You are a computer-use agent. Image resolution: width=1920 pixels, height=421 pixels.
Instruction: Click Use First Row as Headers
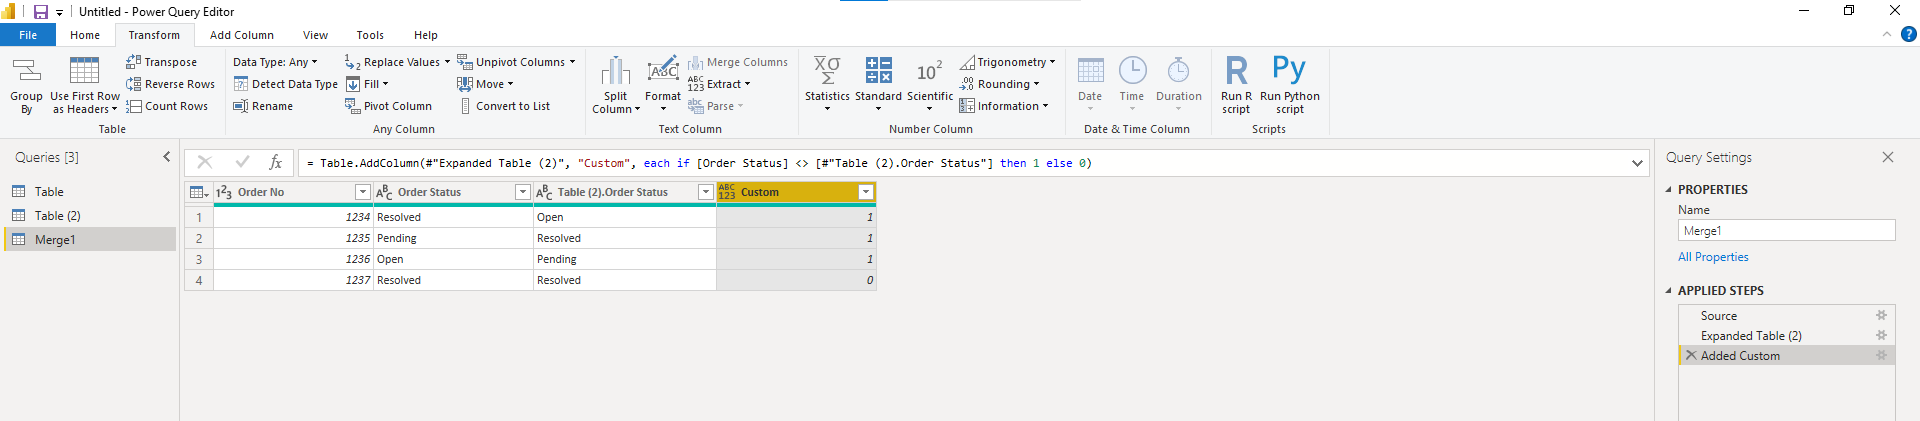[x=85, y=86]
